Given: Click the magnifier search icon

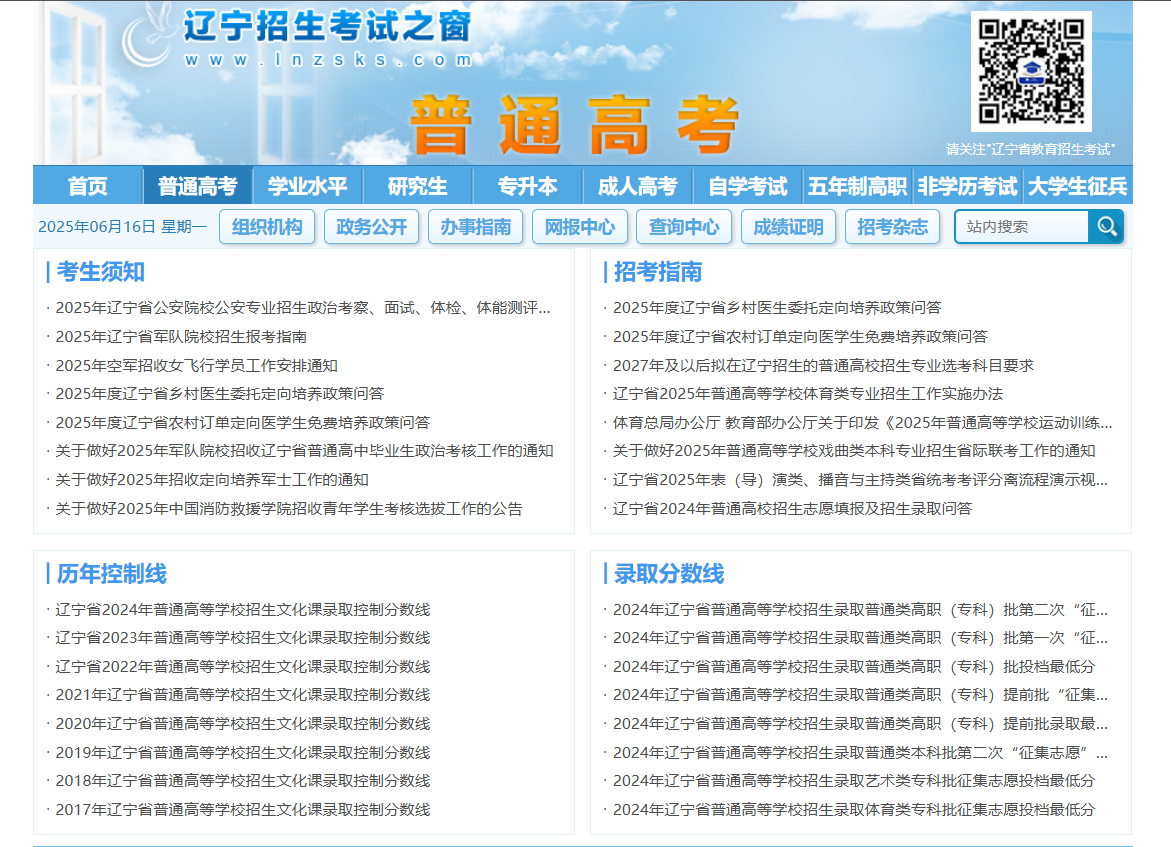Looking at the screenshot, I should click(x=1106, y=227).
